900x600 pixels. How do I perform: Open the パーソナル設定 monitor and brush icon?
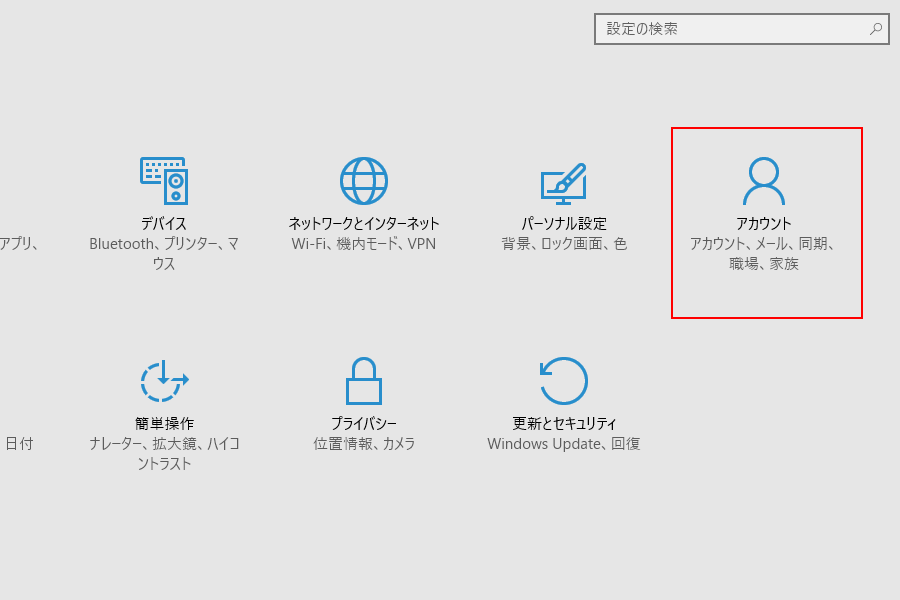(564, 184)
